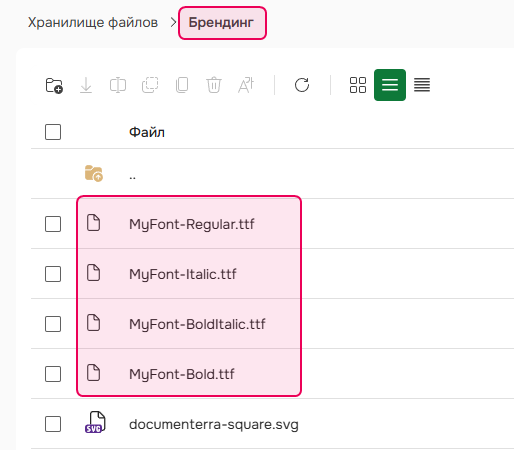
Task: Click the Брендинг breadcrumb
Action: coord(221,23)
